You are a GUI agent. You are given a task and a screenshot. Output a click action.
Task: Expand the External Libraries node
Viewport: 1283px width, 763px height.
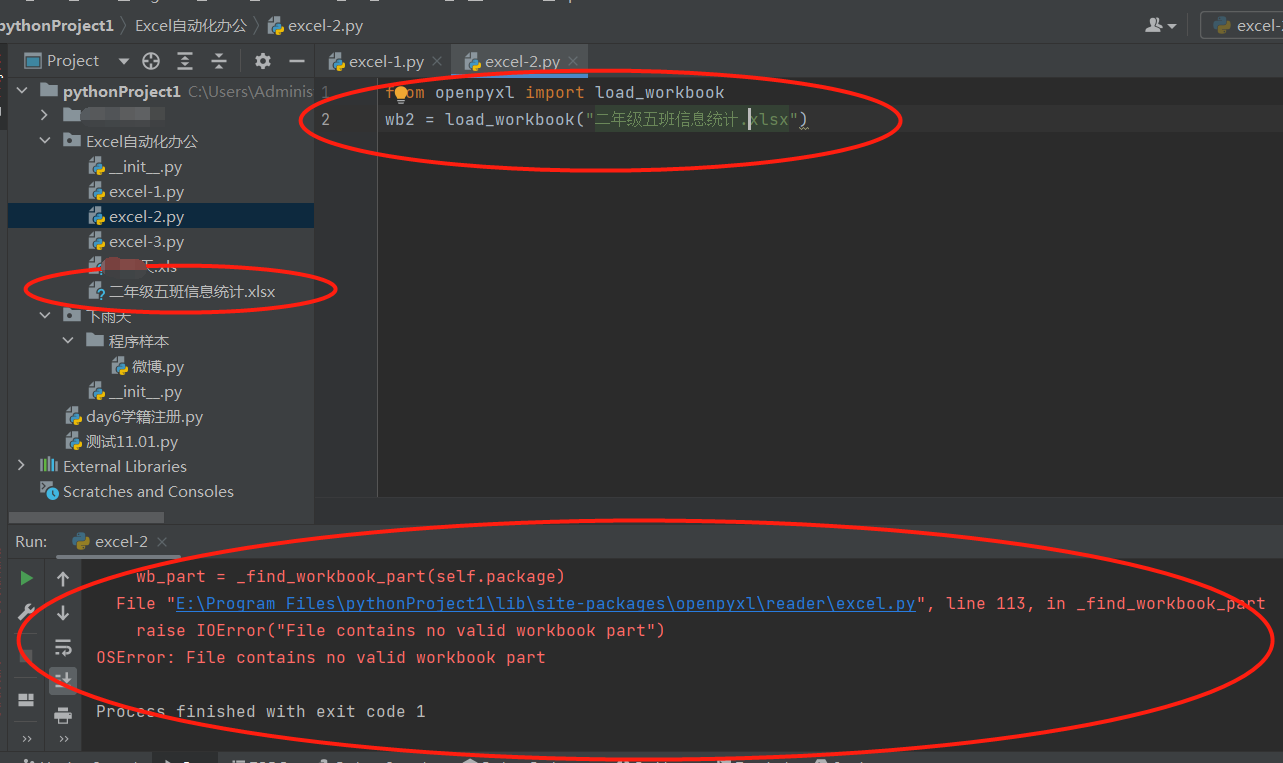tap(22, 466)
